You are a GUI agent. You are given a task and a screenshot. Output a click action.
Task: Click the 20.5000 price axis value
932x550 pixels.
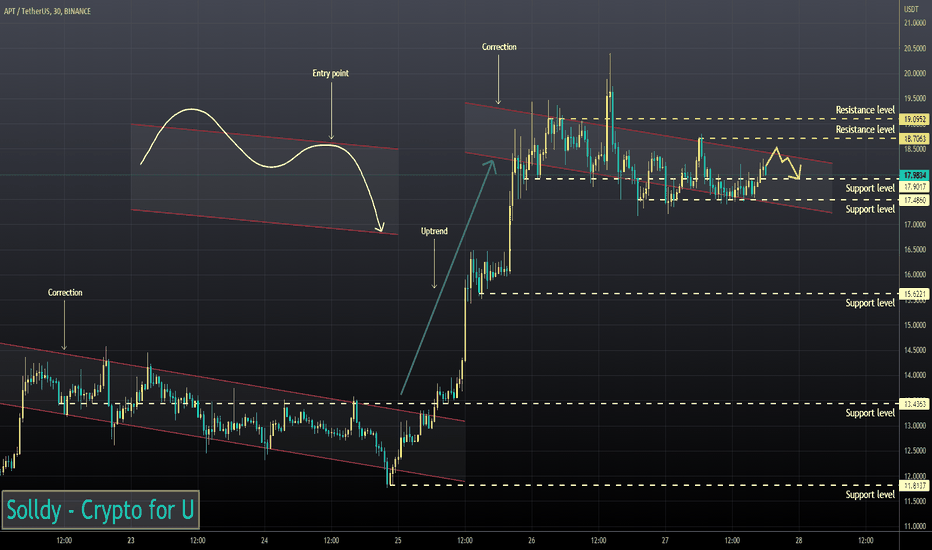[915, 48]
